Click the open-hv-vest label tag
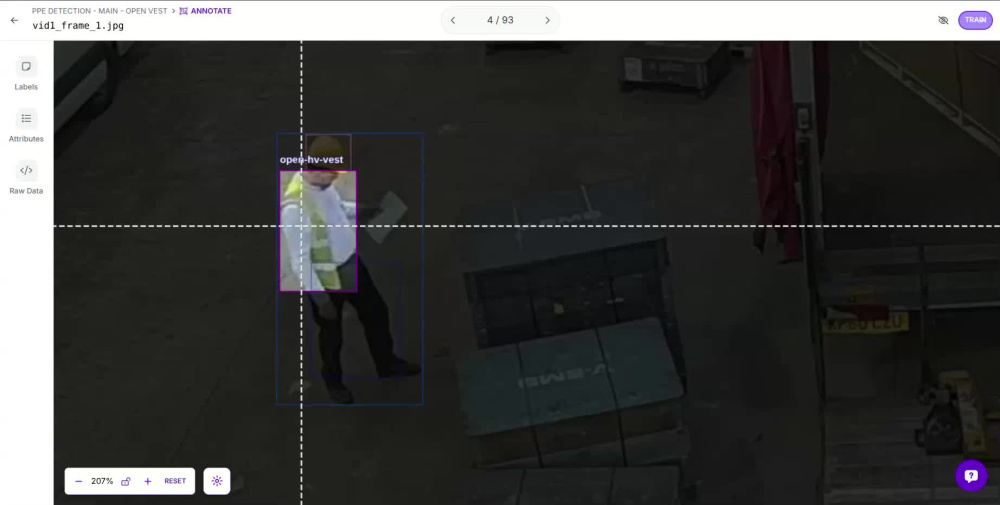This screenshot has width=1000, height=505. coord(311,160)
